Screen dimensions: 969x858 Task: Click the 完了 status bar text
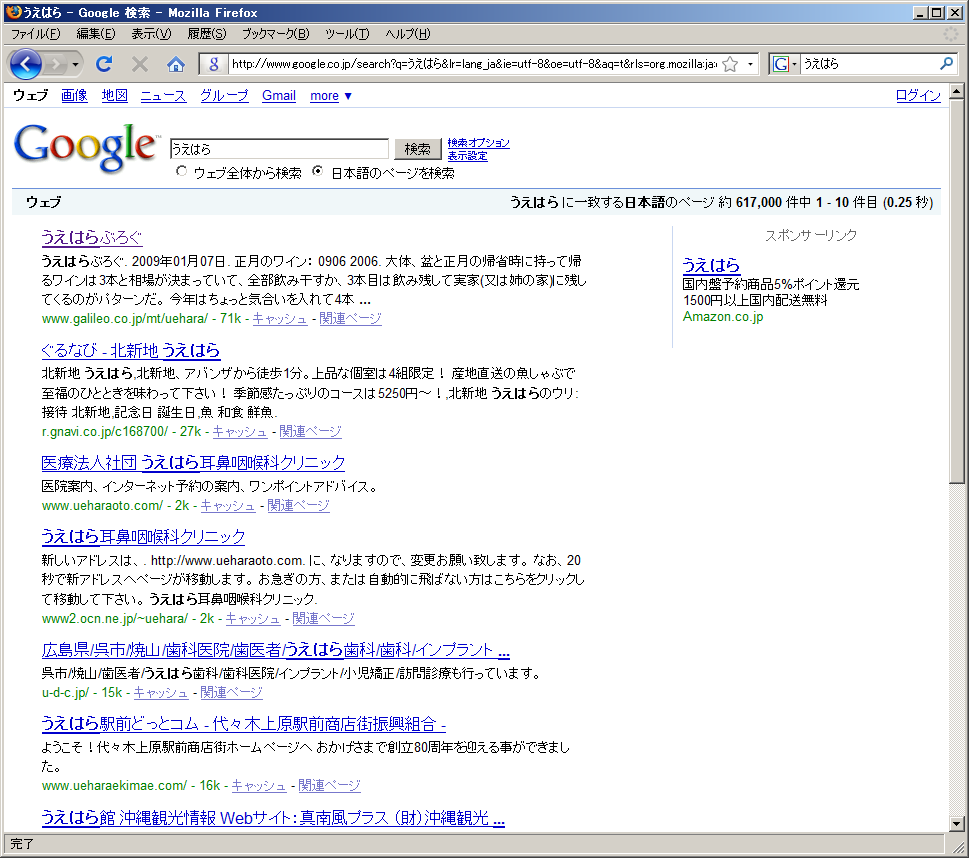coord(22,844)
